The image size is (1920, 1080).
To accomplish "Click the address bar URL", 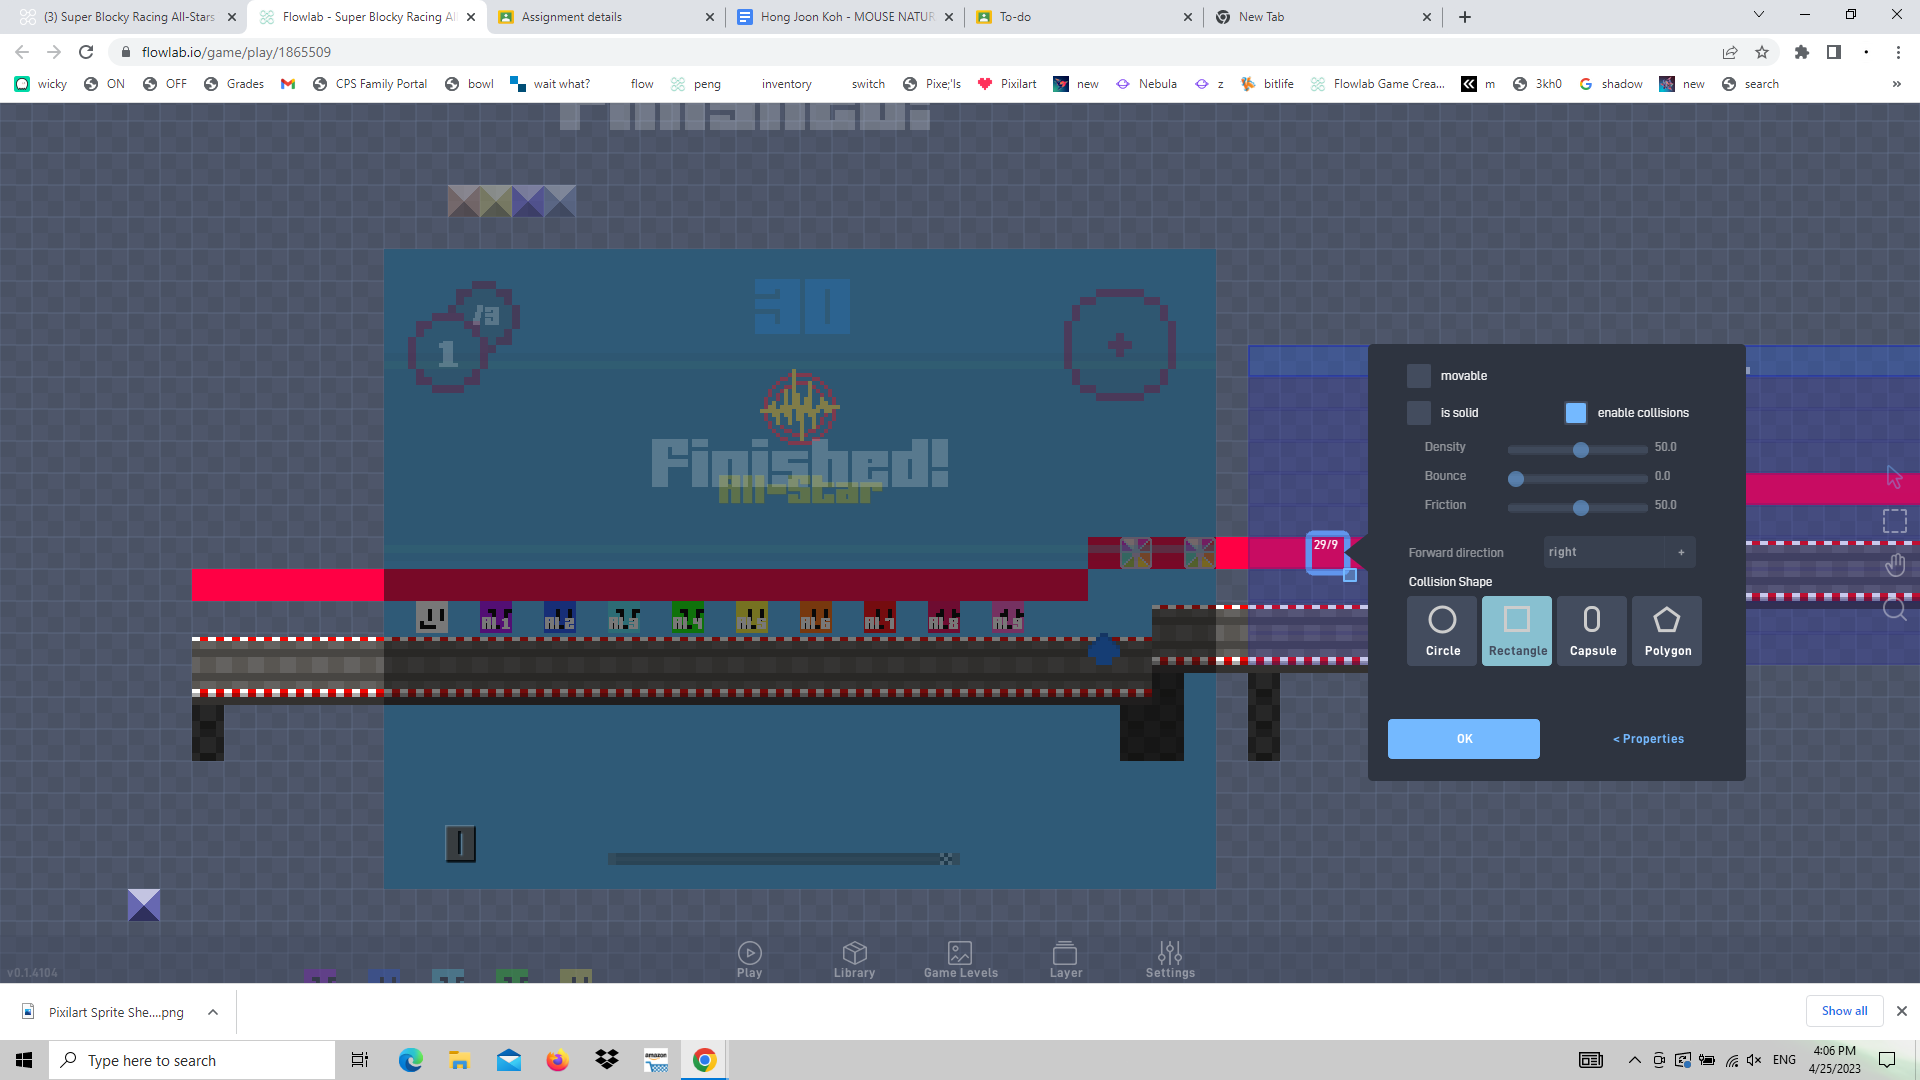I will point(236,52).
